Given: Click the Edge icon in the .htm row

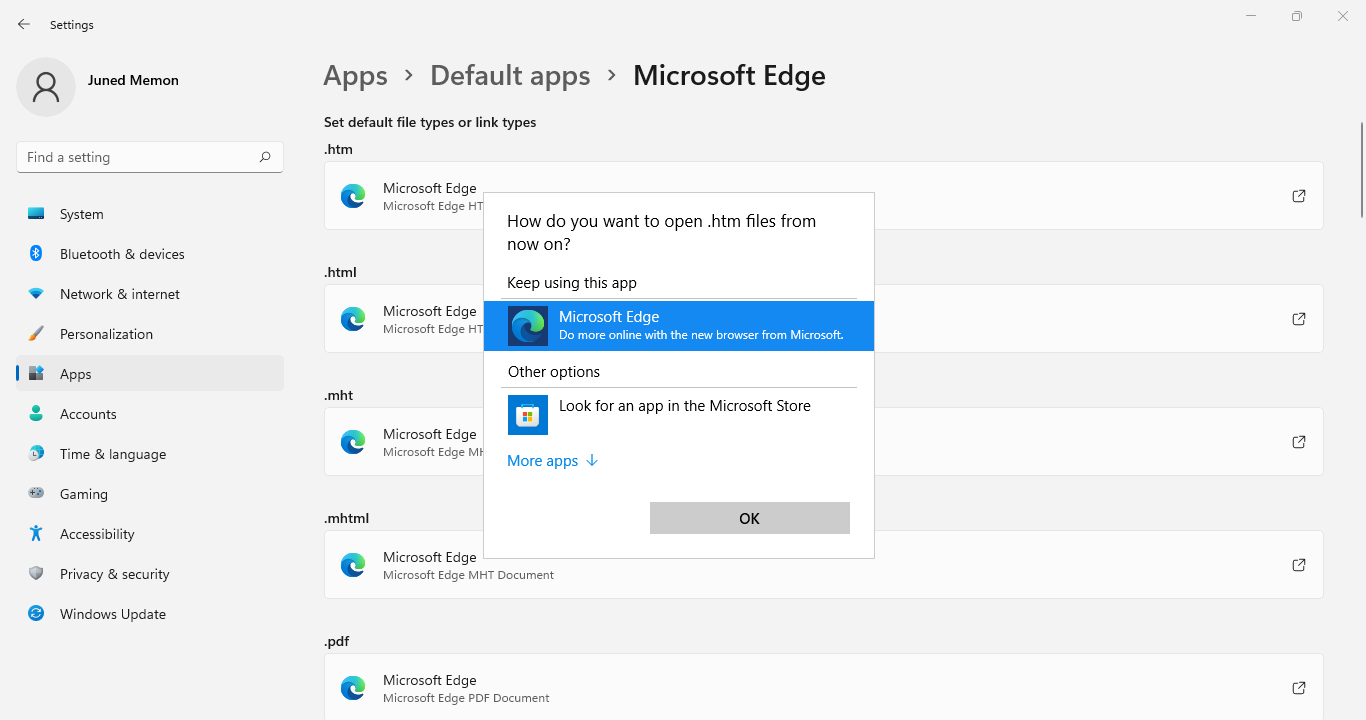Looking at the screenshot, I should point(353,196).
